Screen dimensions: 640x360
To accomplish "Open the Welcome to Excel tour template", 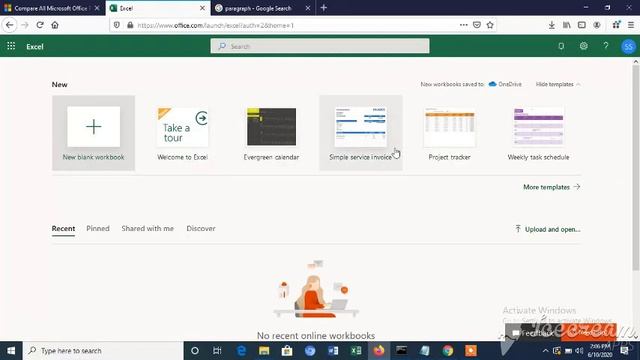I will [182, 133].
